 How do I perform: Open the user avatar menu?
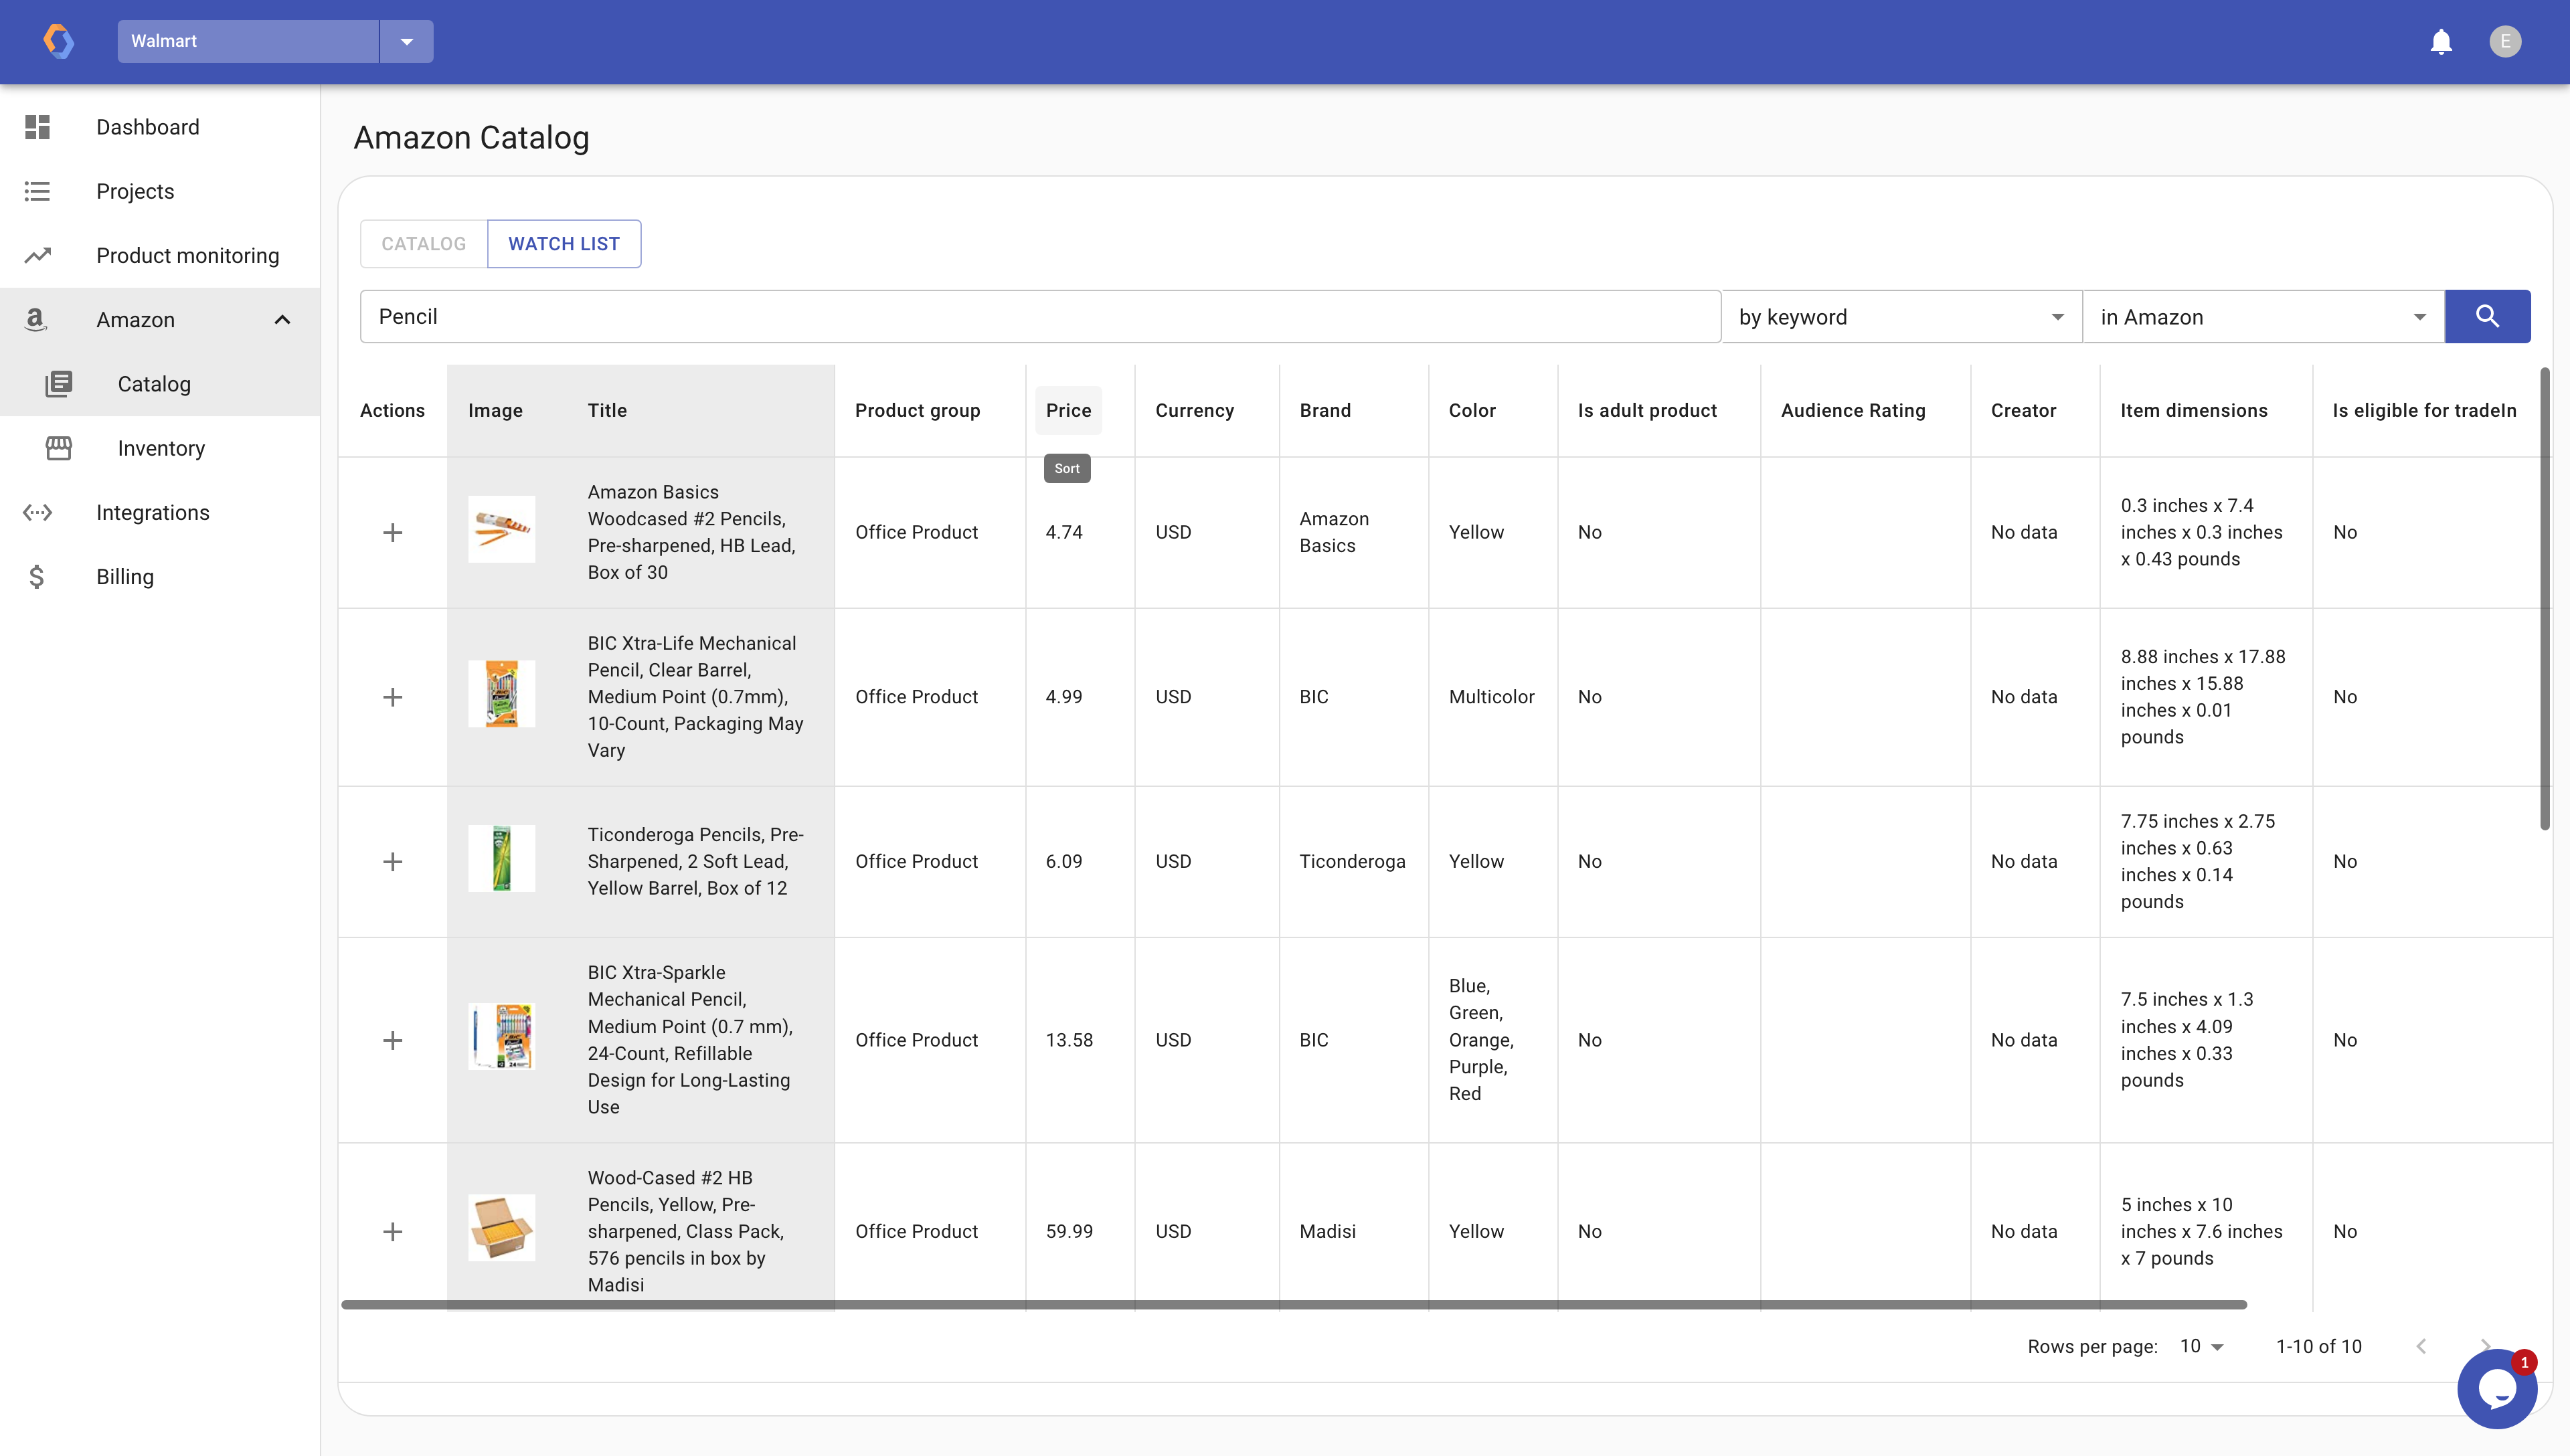[2504, 41]
